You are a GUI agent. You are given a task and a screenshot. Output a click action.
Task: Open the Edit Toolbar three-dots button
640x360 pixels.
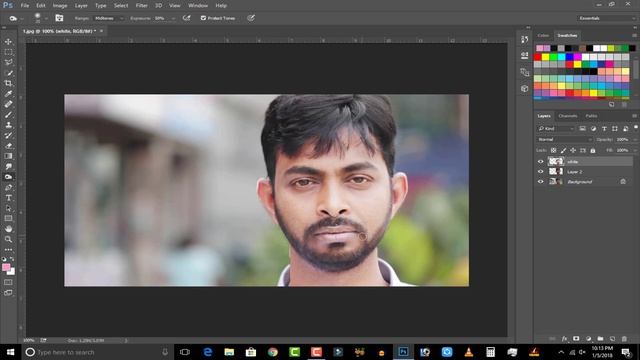coord(8,249)
